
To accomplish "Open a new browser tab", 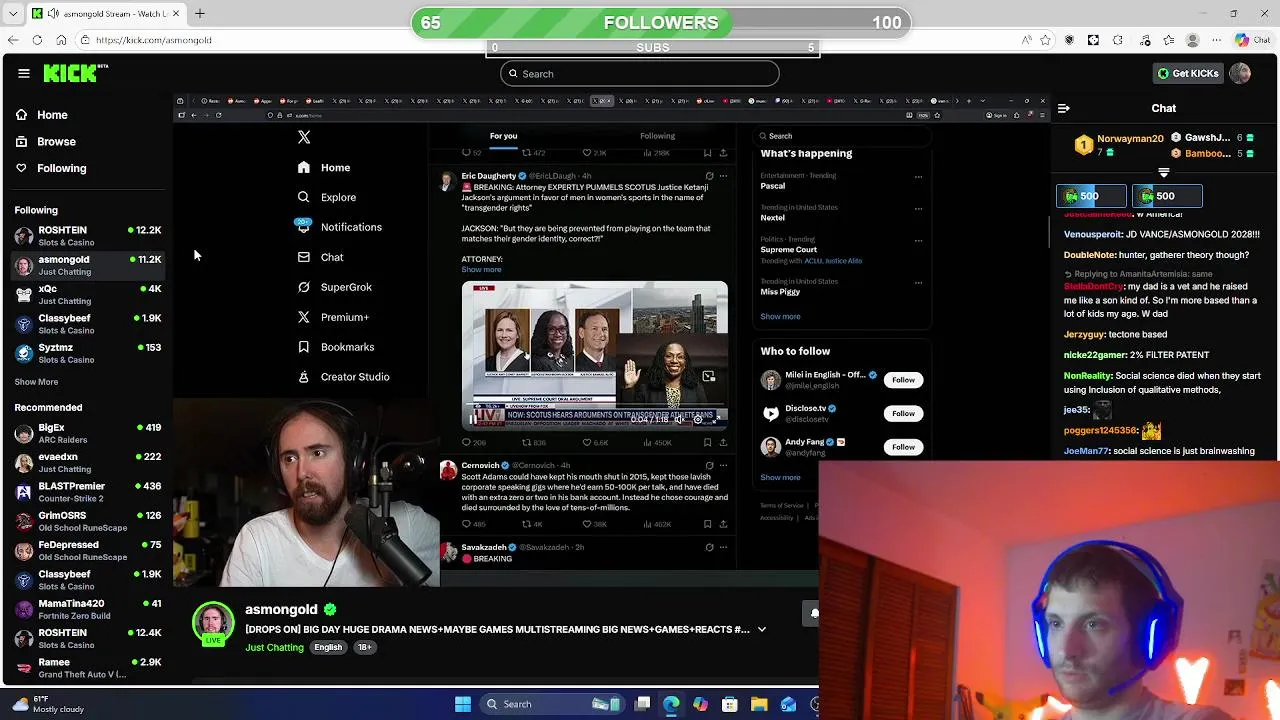I will [x=199, y=14].
